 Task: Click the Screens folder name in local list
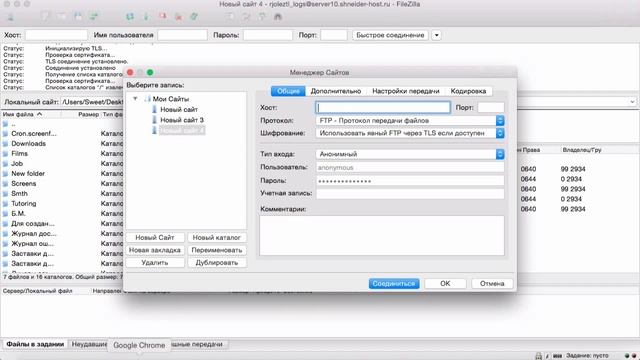pyautogui.click(x=24, y=183)
